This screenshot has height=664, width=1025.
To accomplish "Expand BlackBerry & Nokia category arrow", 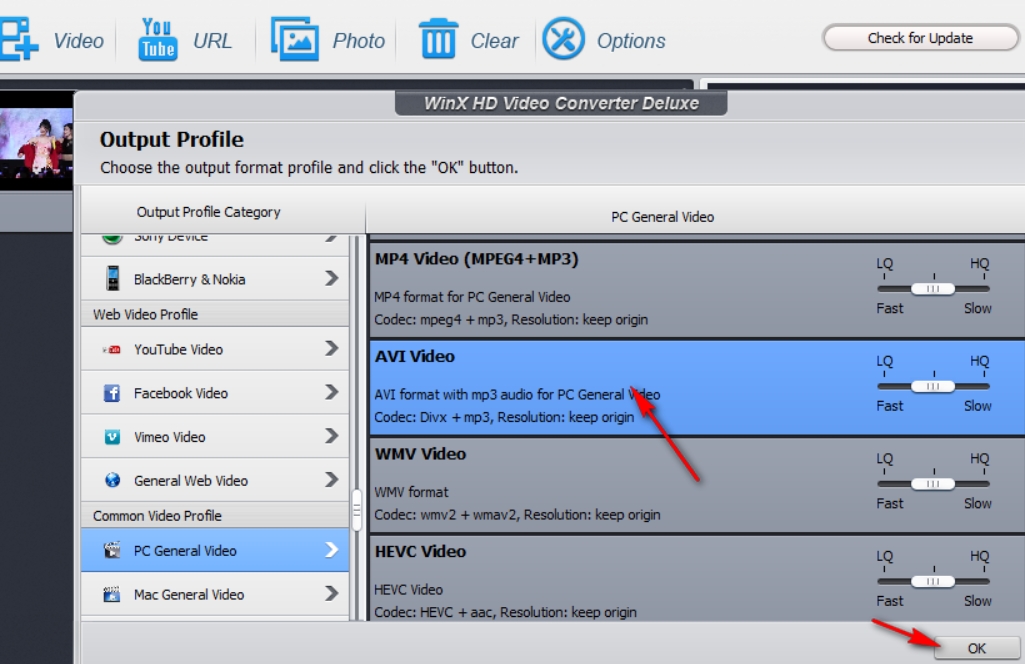I will click(331, 278).
